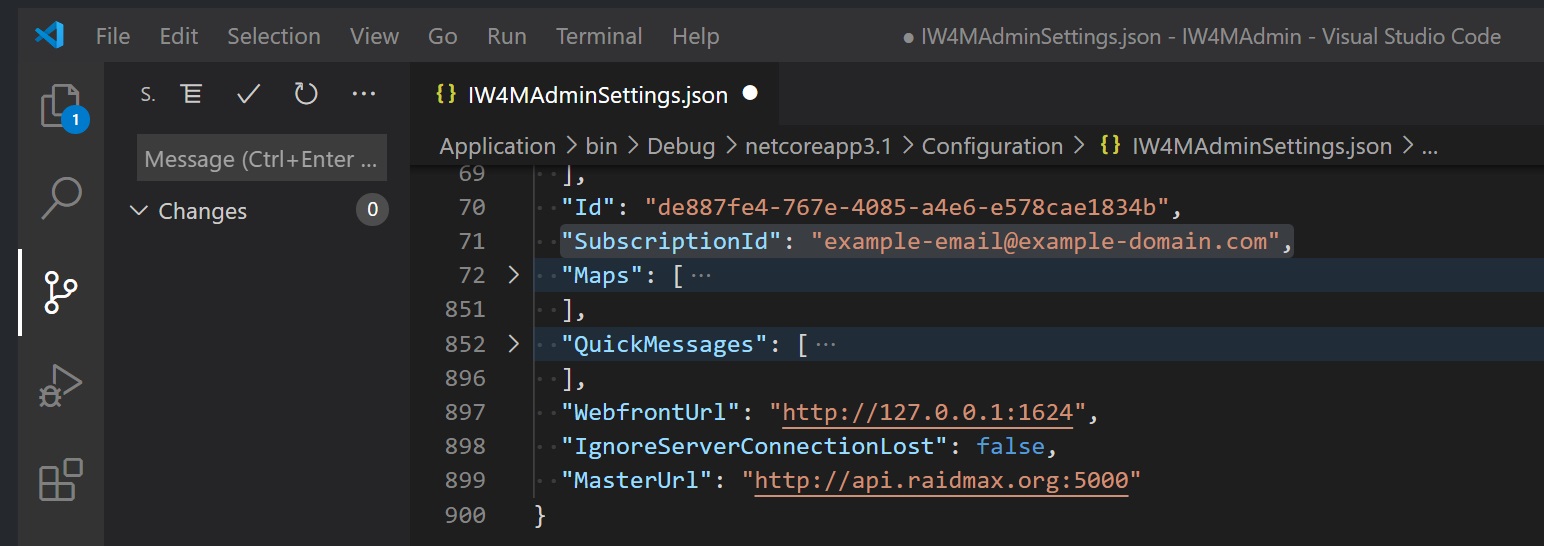Toggle source control view as tree
The image size is (1544, 546).
[x=191, y=94]
